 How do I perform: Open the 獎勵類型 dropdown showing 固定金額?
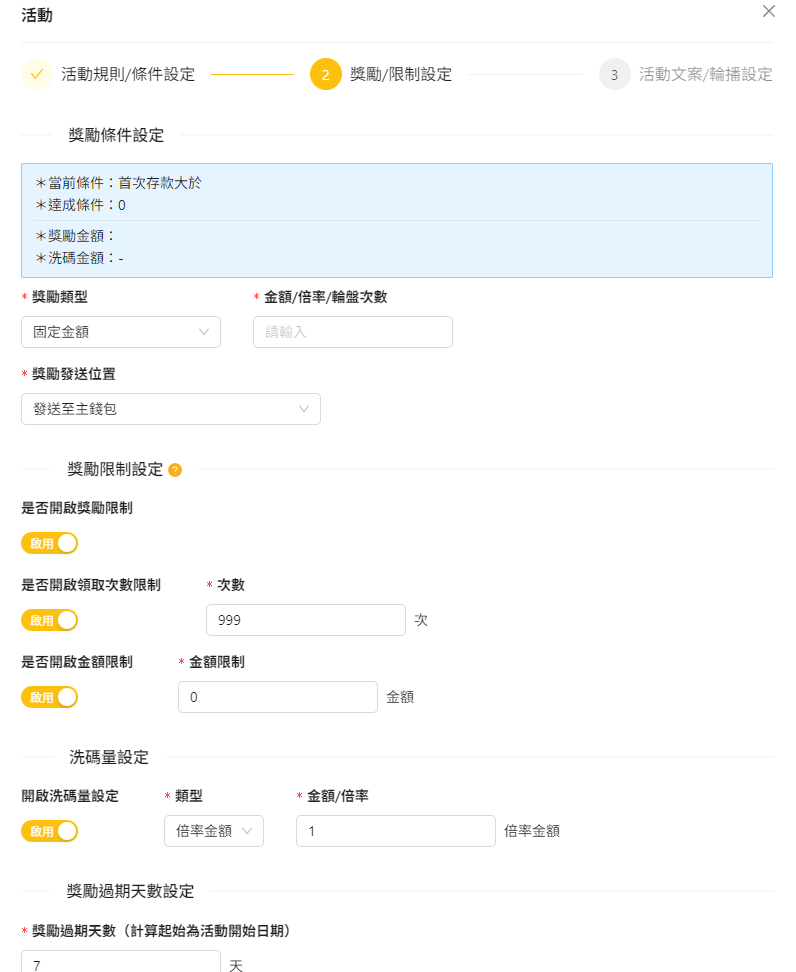click(x=120, y=332)
